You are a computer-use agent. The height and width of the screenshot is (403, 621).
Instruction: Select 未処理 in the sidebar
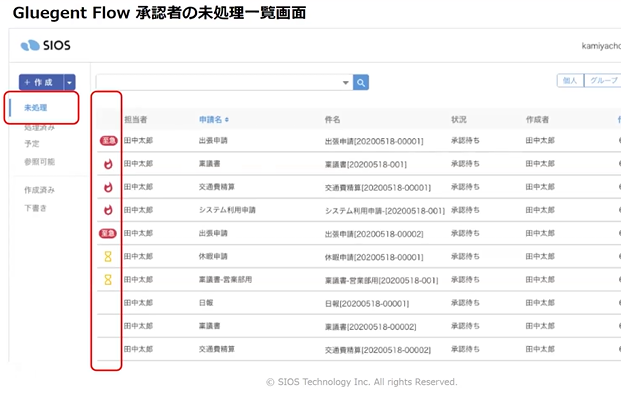pyautogui.click(x=36, y=108)
